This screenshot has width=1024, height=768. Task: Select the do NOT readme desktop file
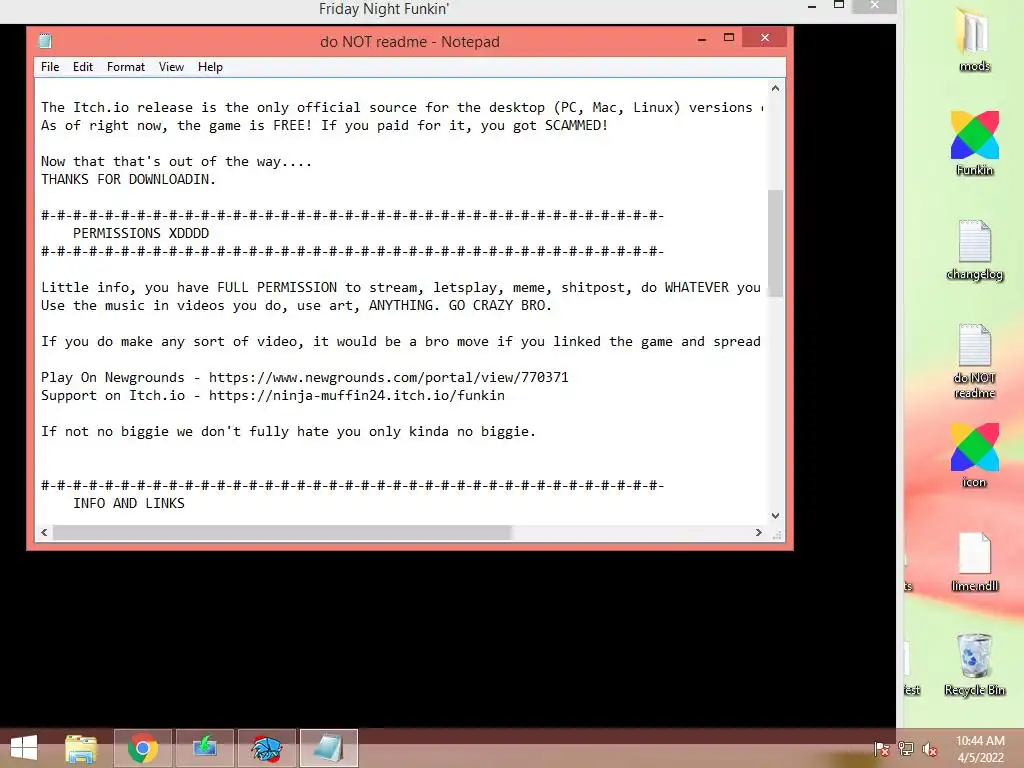974,361
